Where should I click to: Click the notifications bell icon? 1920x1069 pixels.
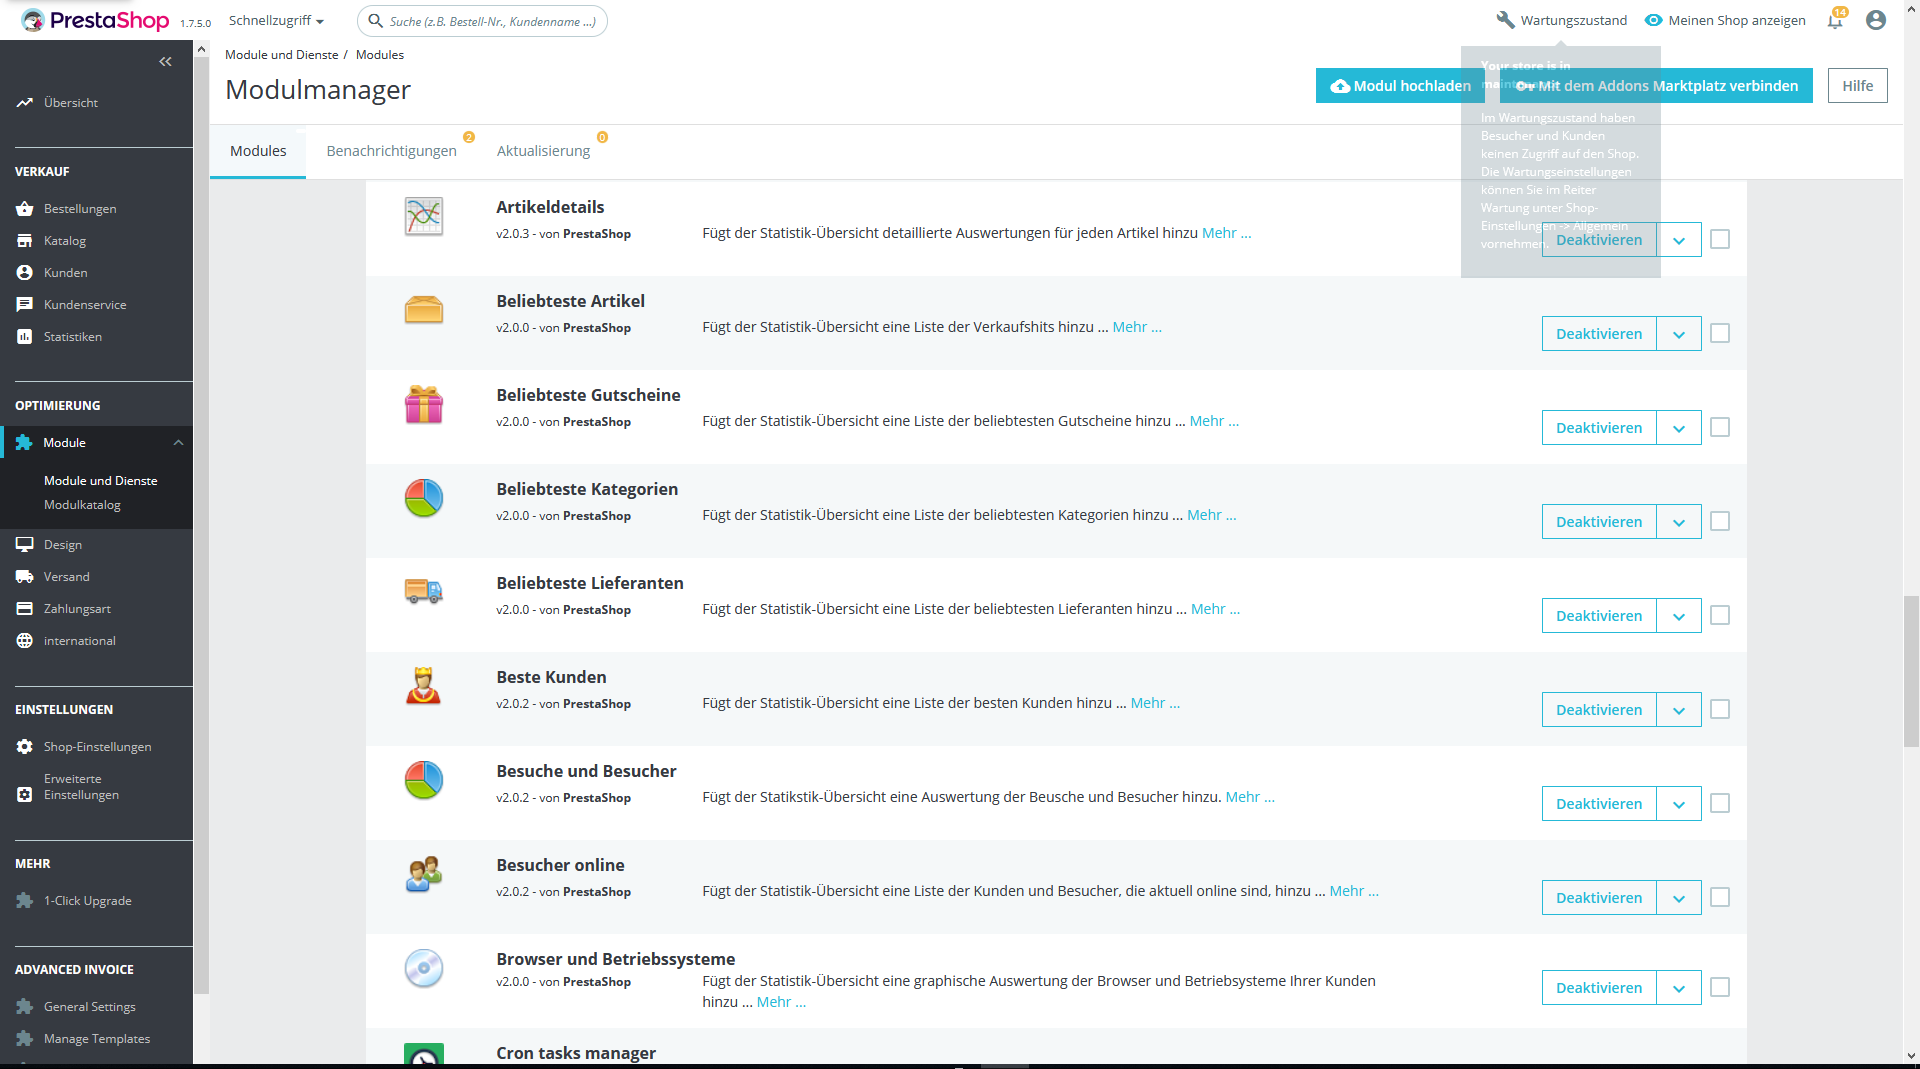pos(1835,20)
